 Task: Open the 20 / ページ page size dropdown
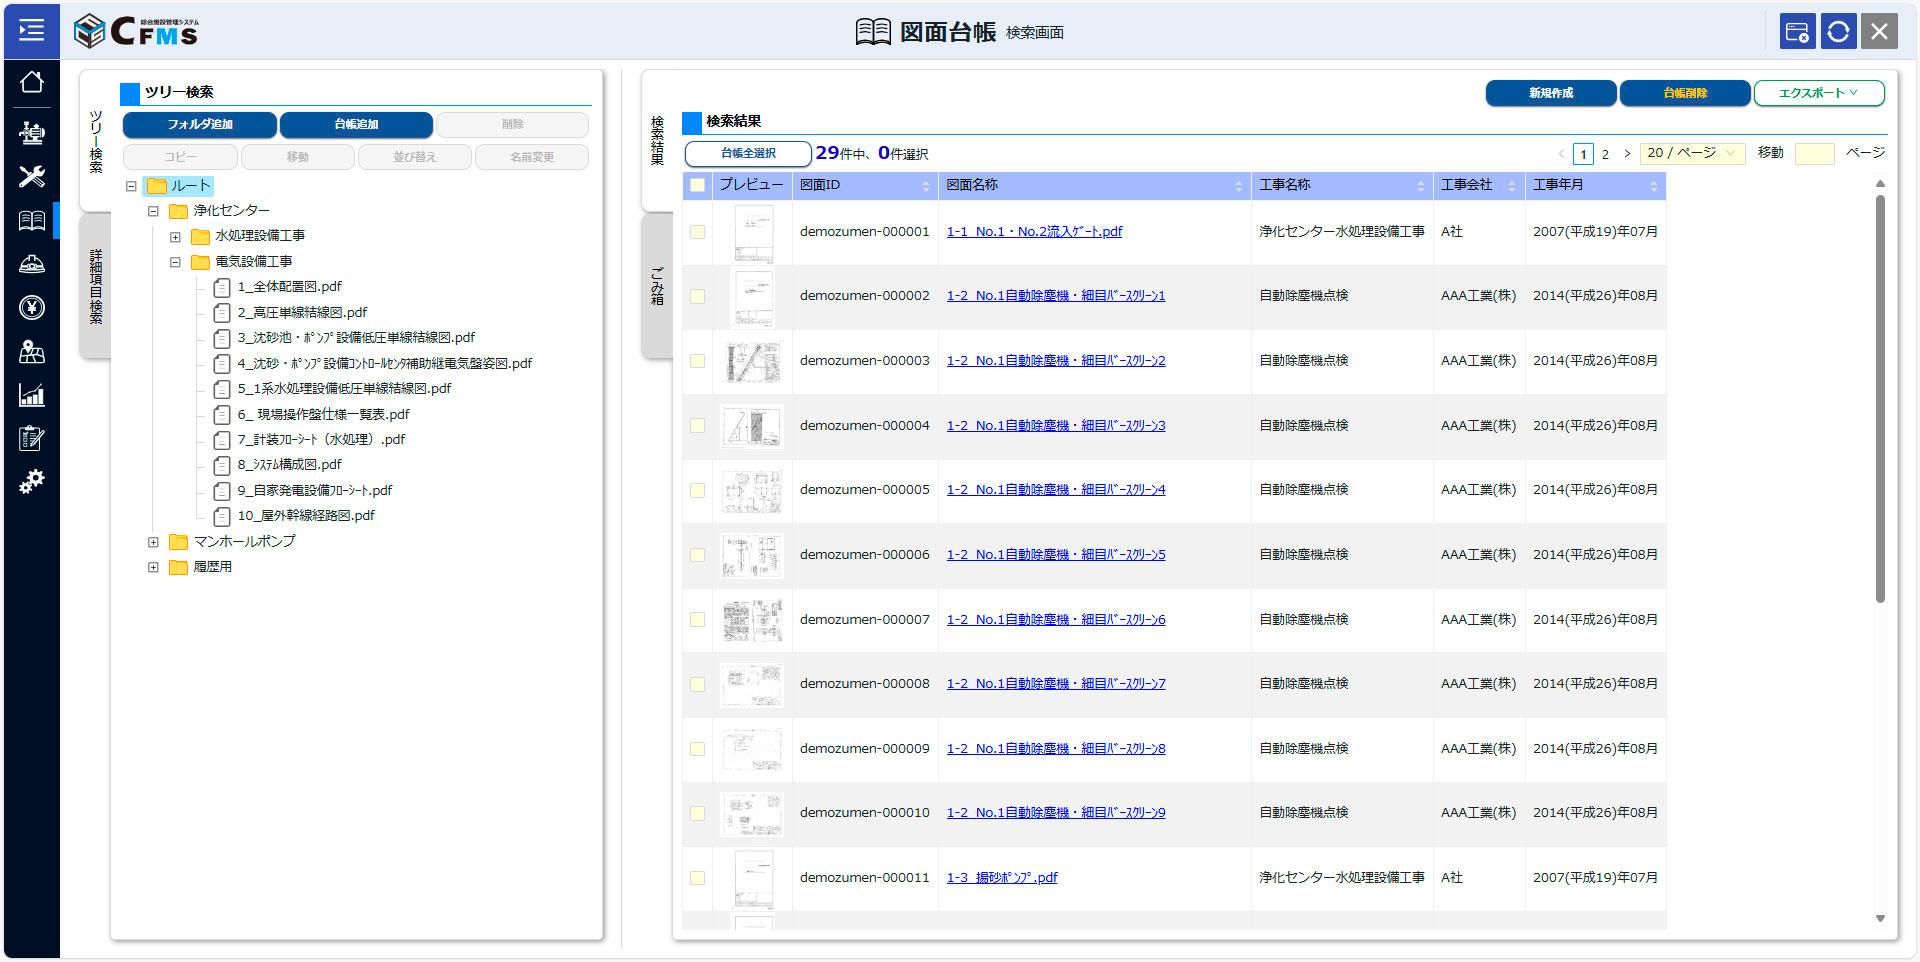pos(1692,153)
